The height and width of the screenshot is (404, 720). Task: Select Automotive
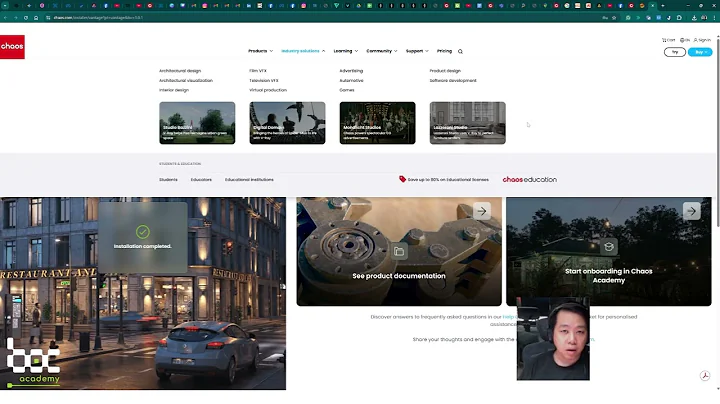[x=351, y=80]
